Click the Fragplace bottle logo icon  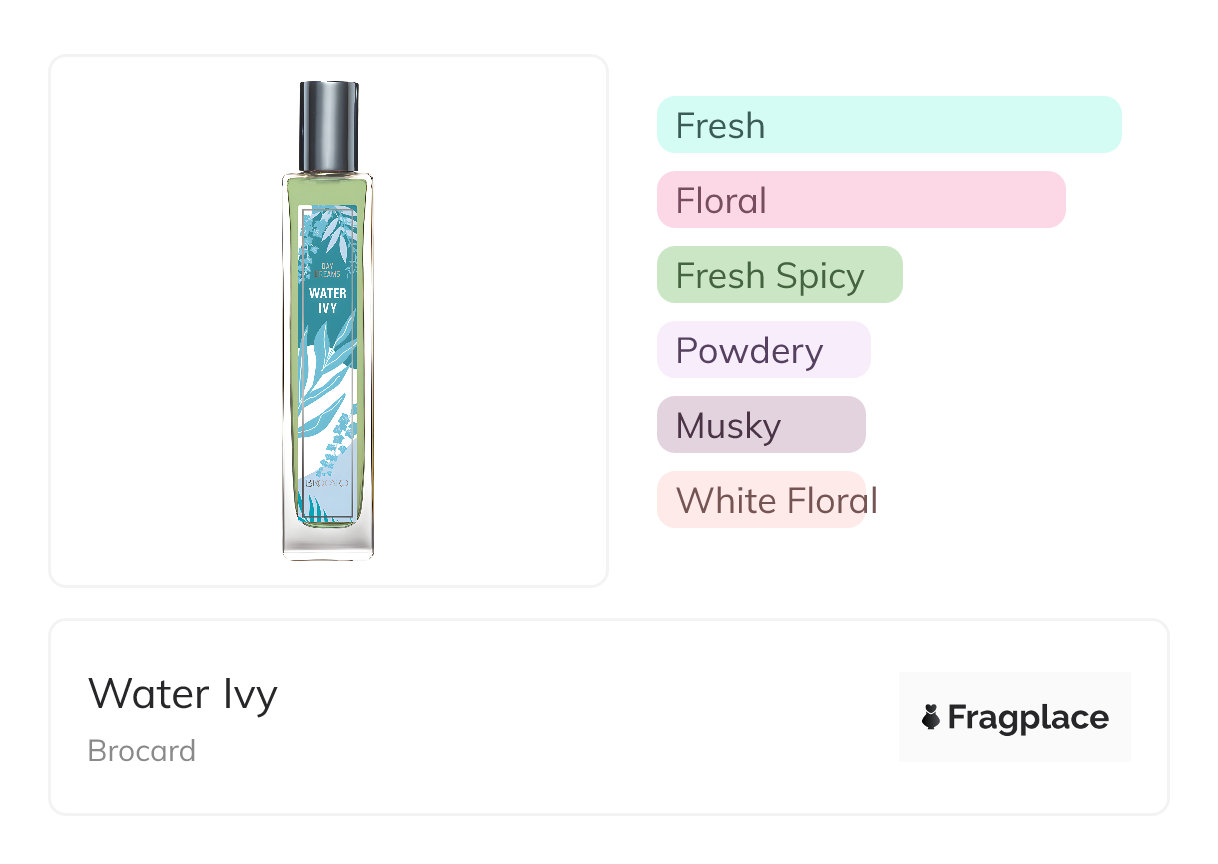tap(931, 717)
